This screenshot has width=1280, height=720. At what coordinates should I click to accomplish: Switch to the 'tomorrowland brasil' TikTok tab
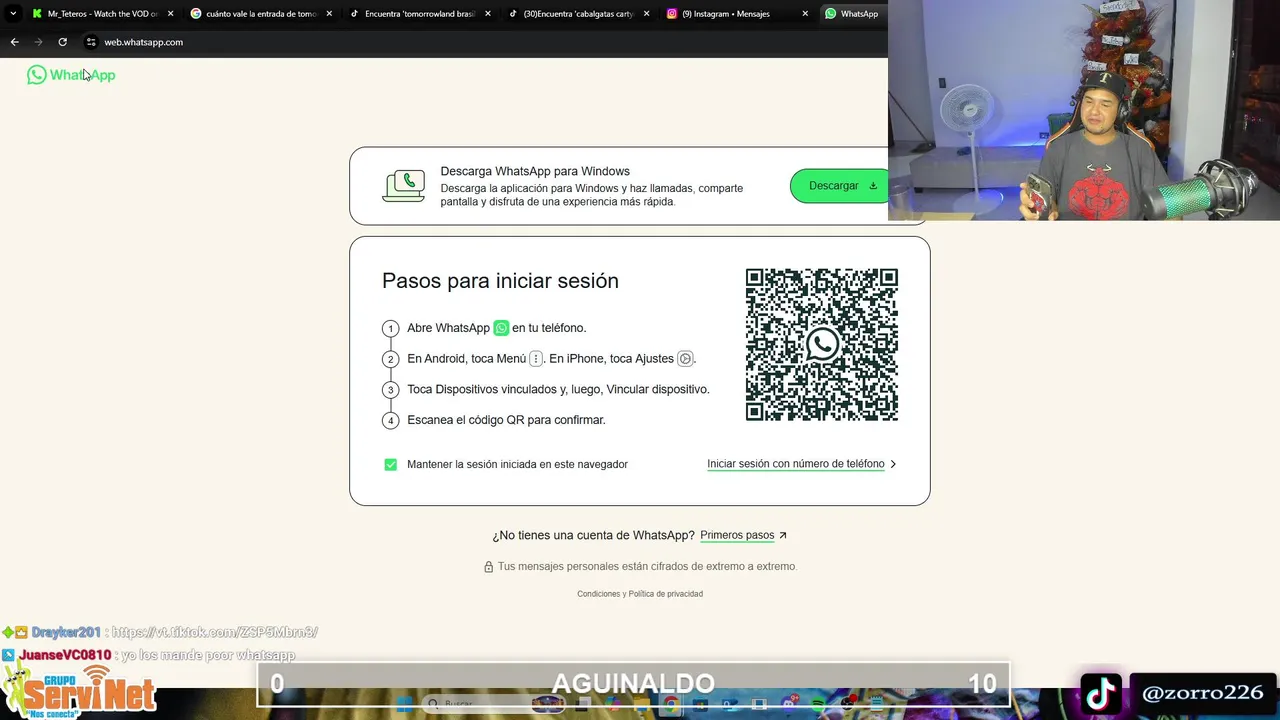pyautogui.click(x=420, y=14)
